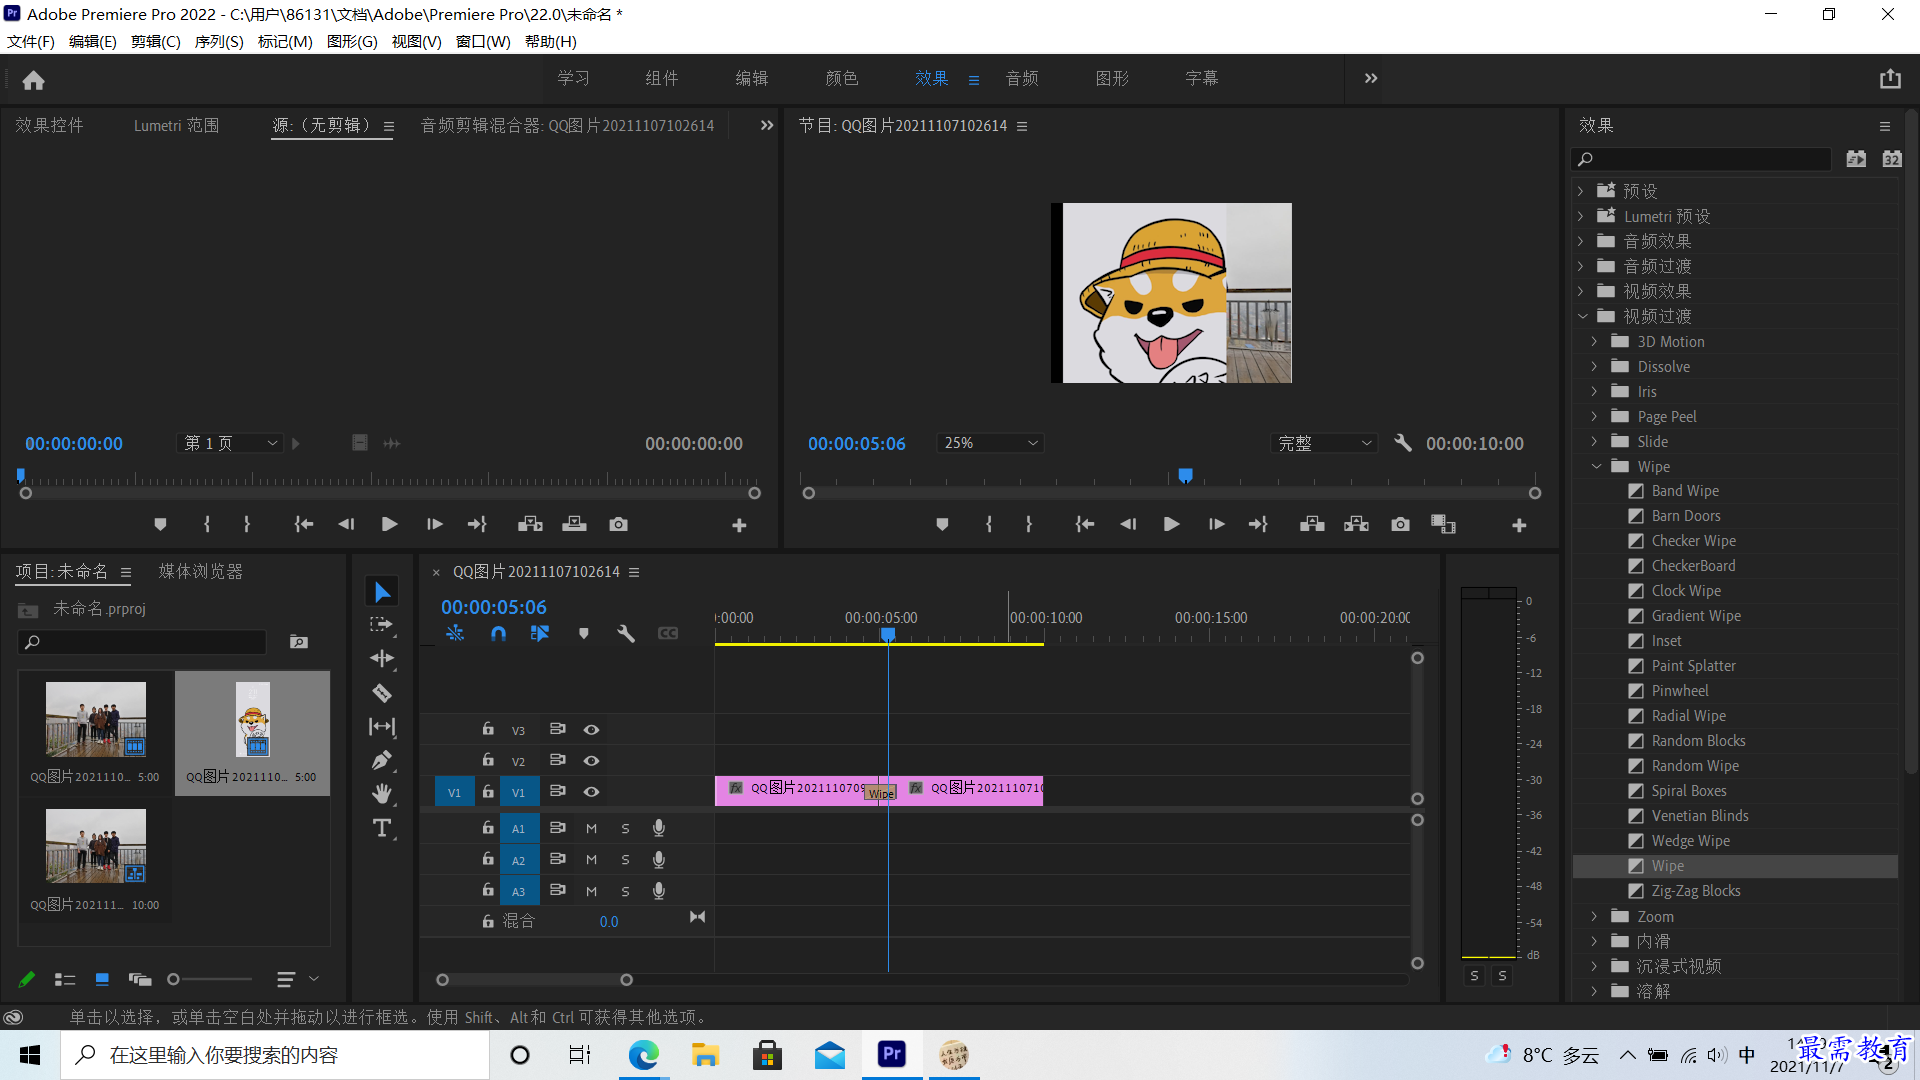Solo audio track A2

point(625,860)
